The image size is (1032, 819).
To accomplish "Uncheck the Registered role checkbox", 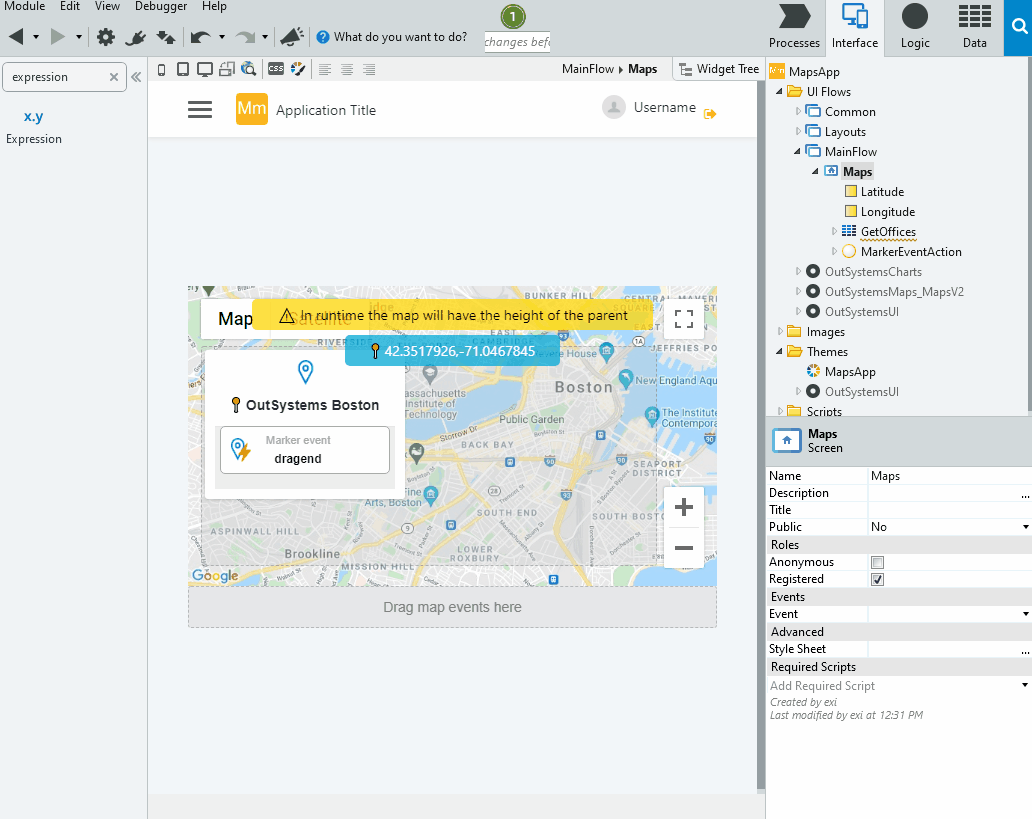I will click(877, 579).
